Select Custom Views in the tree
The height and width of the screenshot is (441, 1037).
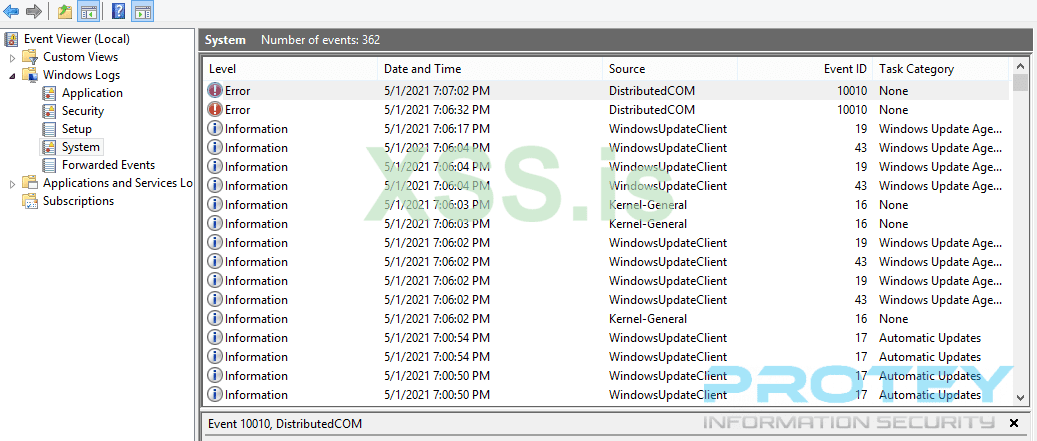click(x=81, y=57)
